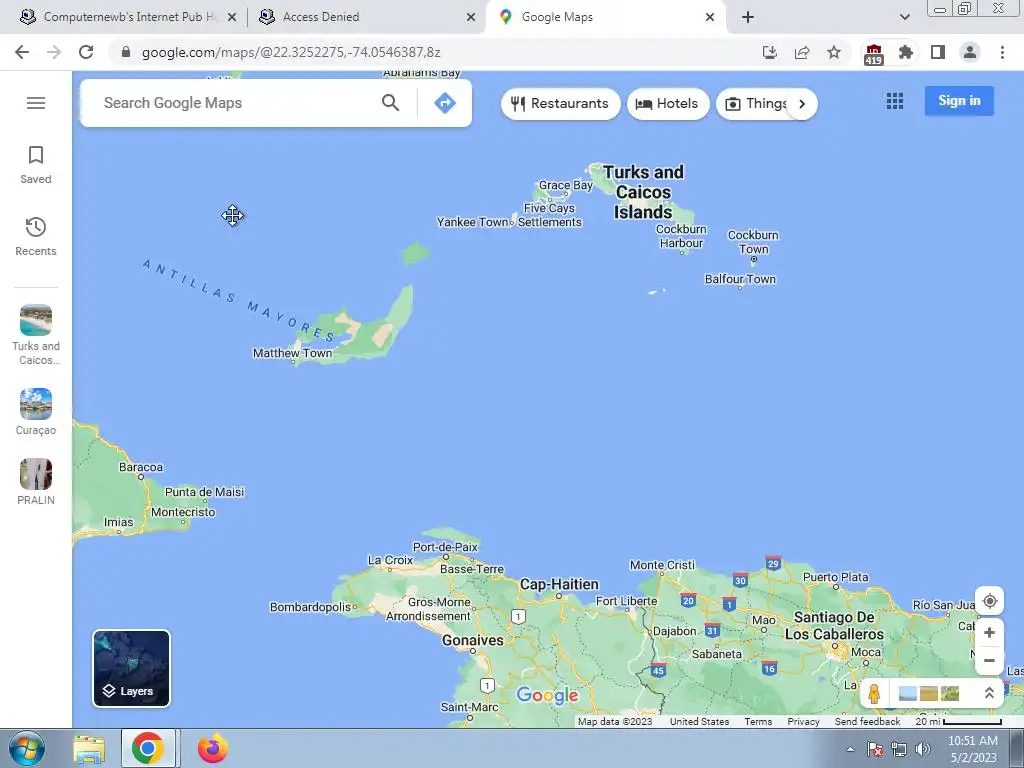Open File Explorer from taskbar
This screenshot has height=768, width=1024.
click(x=89, y=749)
